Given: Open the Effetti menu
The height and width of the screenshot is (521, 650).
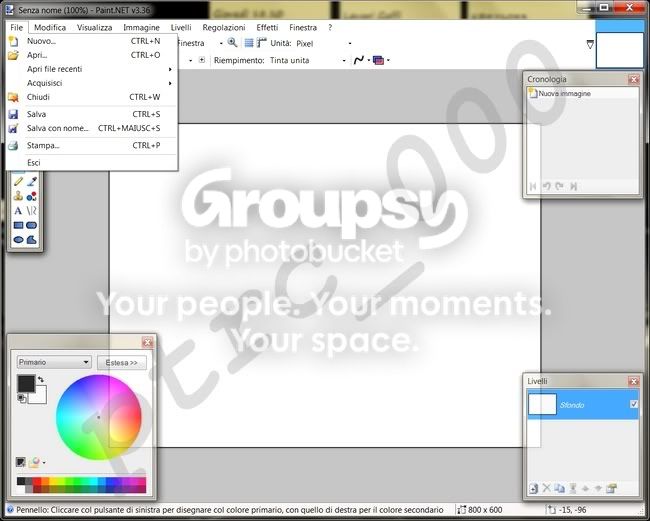Looking at the screenshot, I should (267, 28).
